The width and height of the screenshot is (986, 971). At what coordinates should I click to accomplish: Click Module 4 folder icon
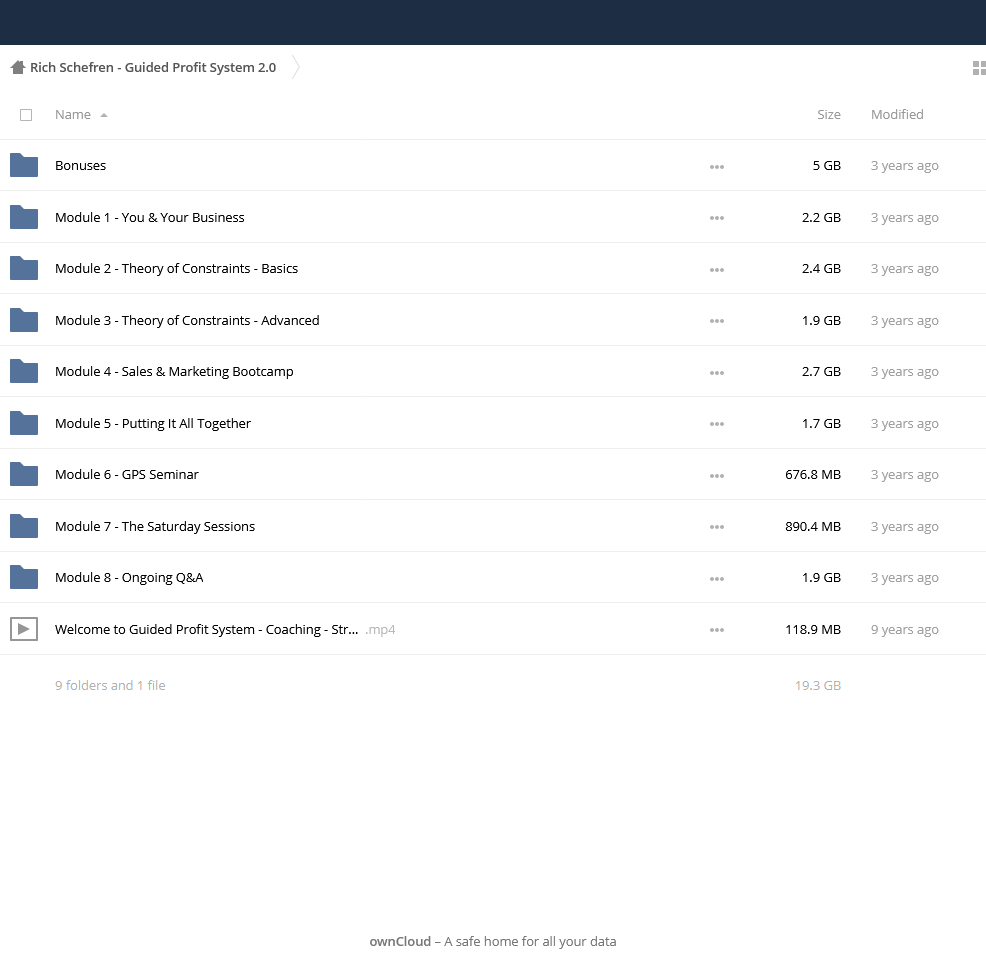pyautogui.click(x=24, y=371)
